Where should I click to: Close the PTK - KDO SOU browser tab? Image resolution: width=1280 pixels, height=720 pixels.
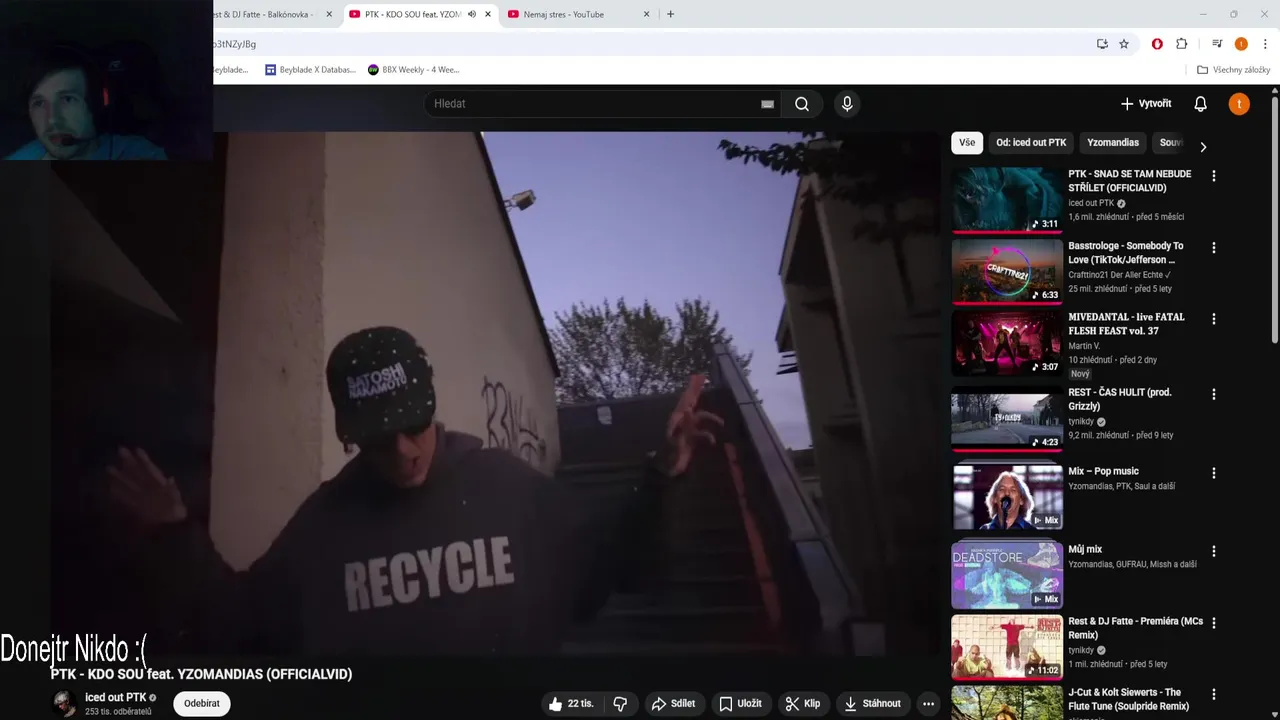488,14
